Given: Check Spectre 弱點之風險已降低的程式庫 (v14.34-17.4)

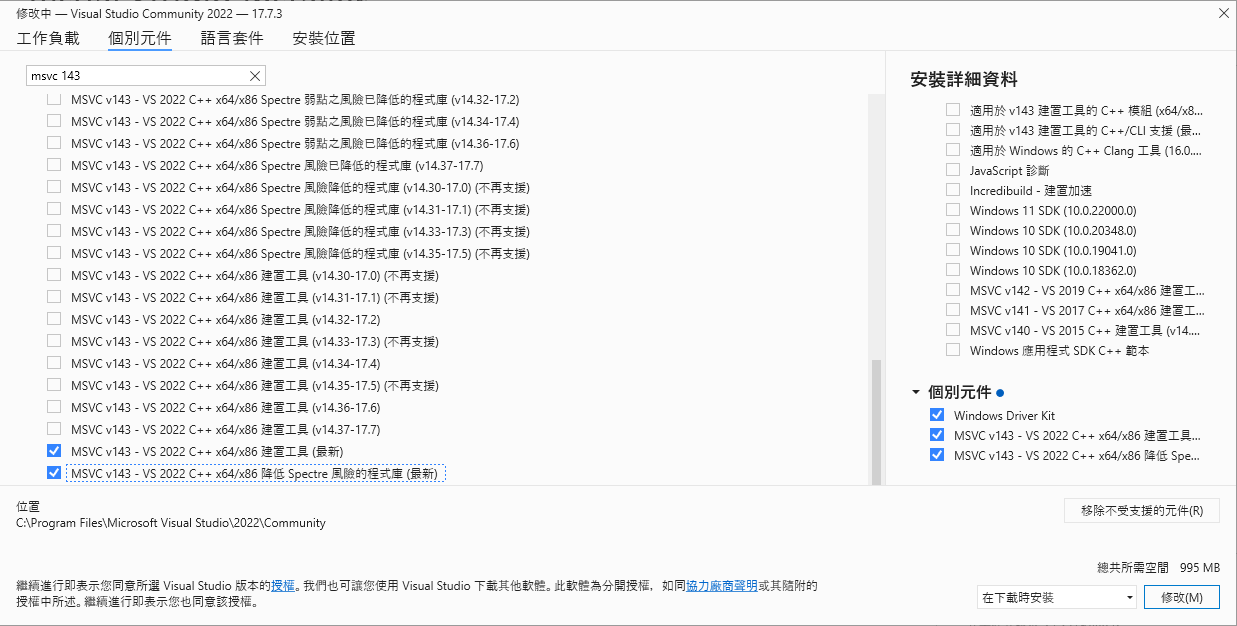Looking at the screenshot, I should click(x=54, y=122).
